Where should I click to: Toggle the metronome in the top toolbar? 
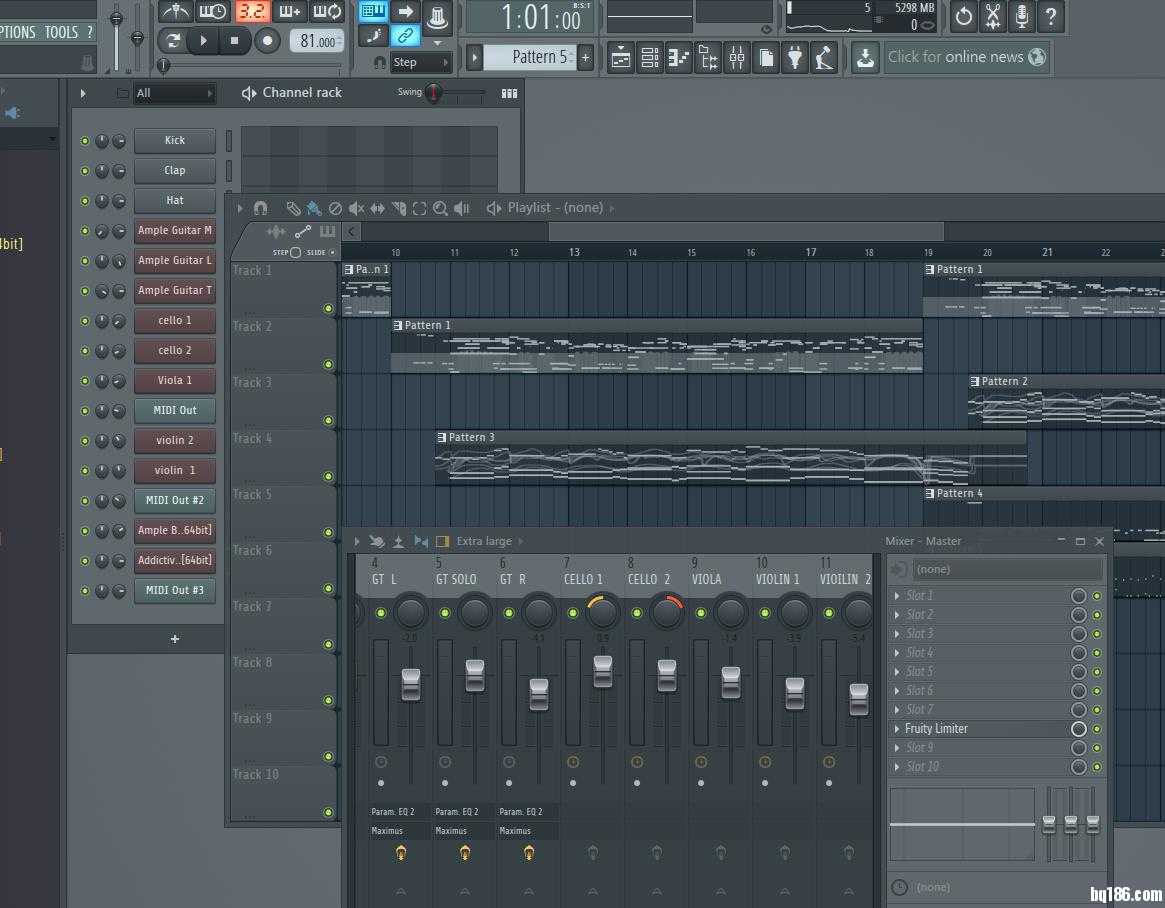coord(176,12)
